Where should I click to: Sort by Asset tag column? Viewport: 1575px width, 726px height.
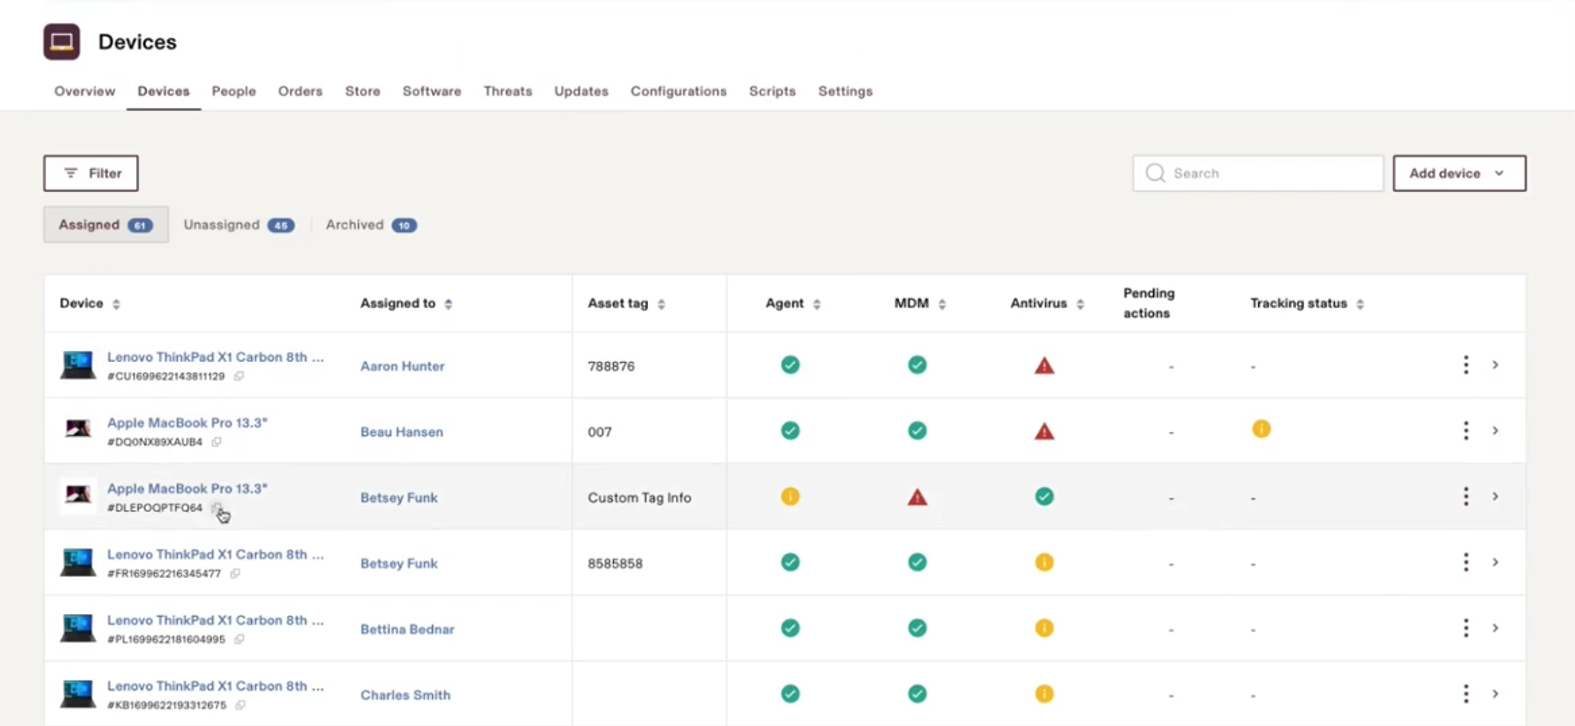point(661,304)
